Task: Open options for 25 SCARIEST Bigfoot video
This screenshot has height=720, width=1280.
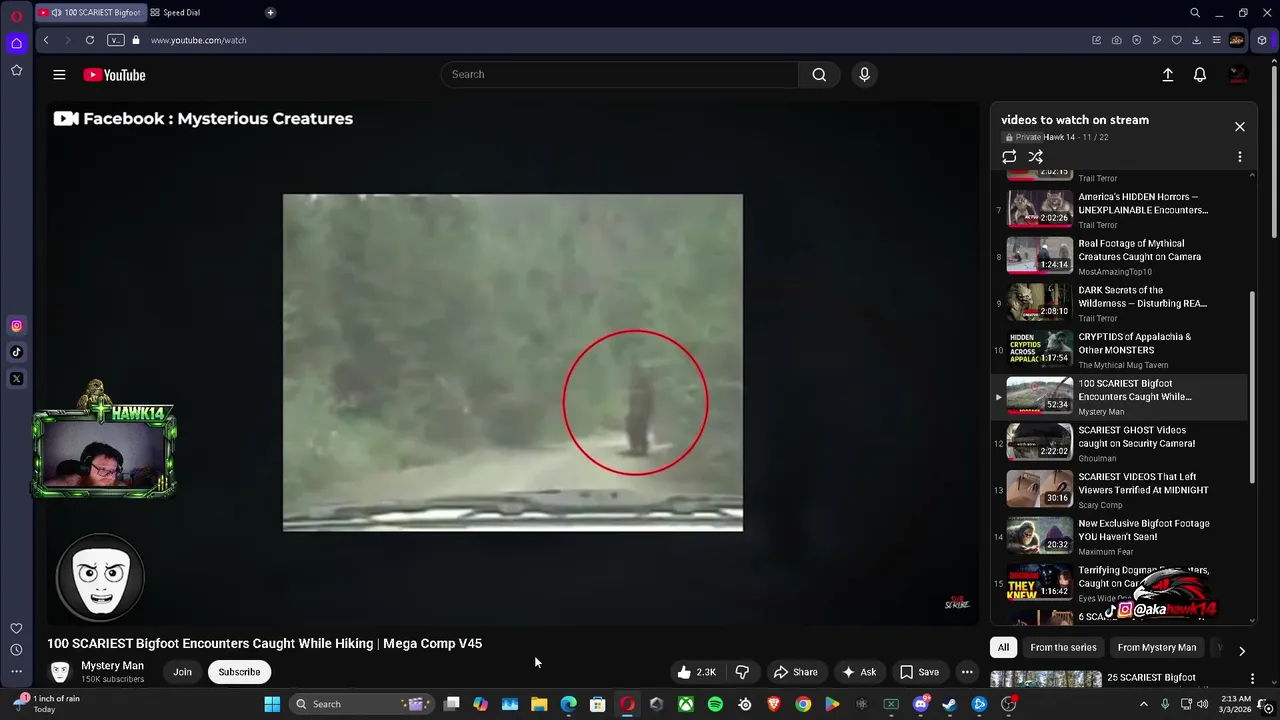Action: click(x=1252, y=679)
